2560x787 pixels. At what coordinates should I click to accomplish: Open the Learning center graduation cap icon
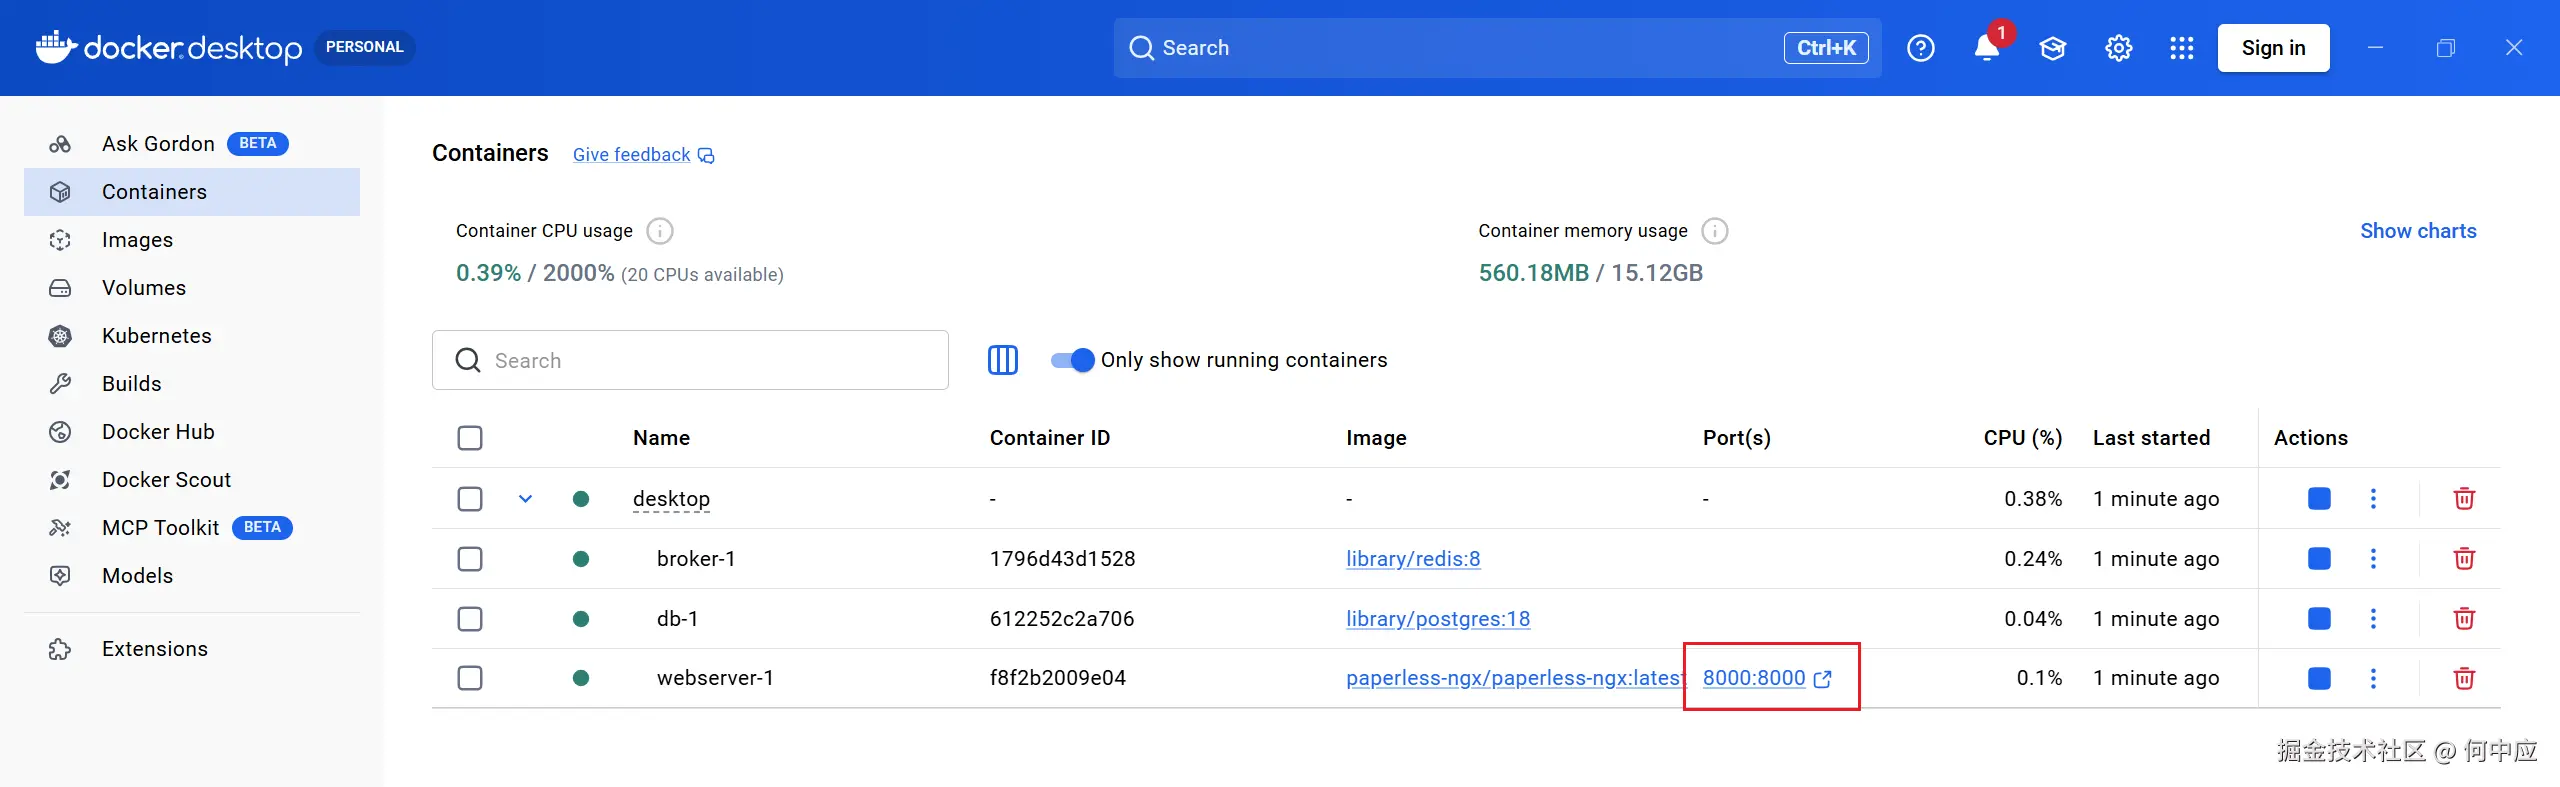2052,48
